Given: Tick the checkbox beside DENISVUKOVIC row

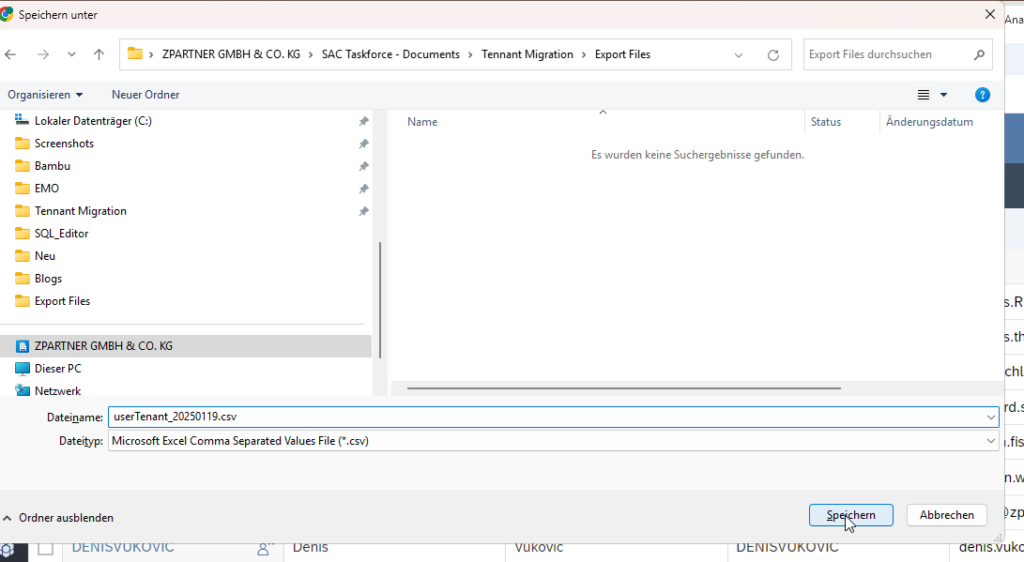Looking at the screenshot, I should (46, 548).
